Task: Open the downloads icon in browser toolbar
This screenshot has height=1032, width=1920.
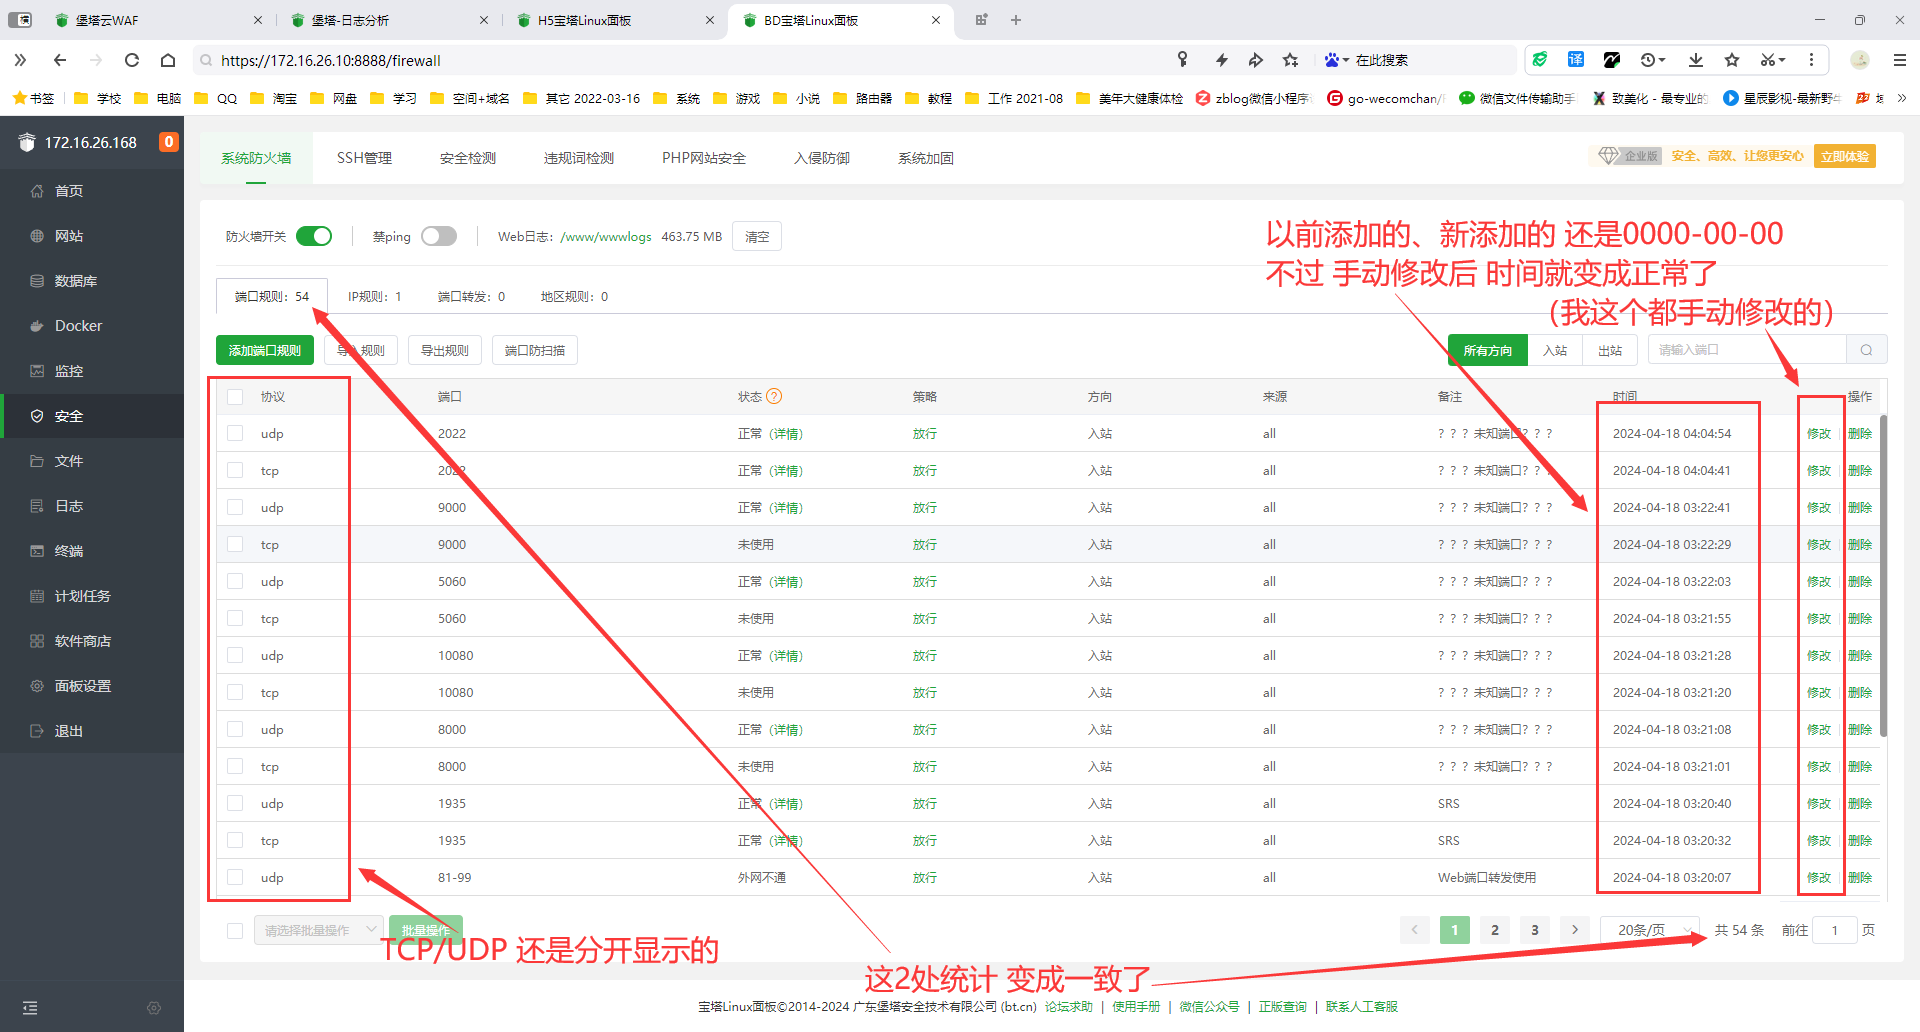Action: point(1696,60)
